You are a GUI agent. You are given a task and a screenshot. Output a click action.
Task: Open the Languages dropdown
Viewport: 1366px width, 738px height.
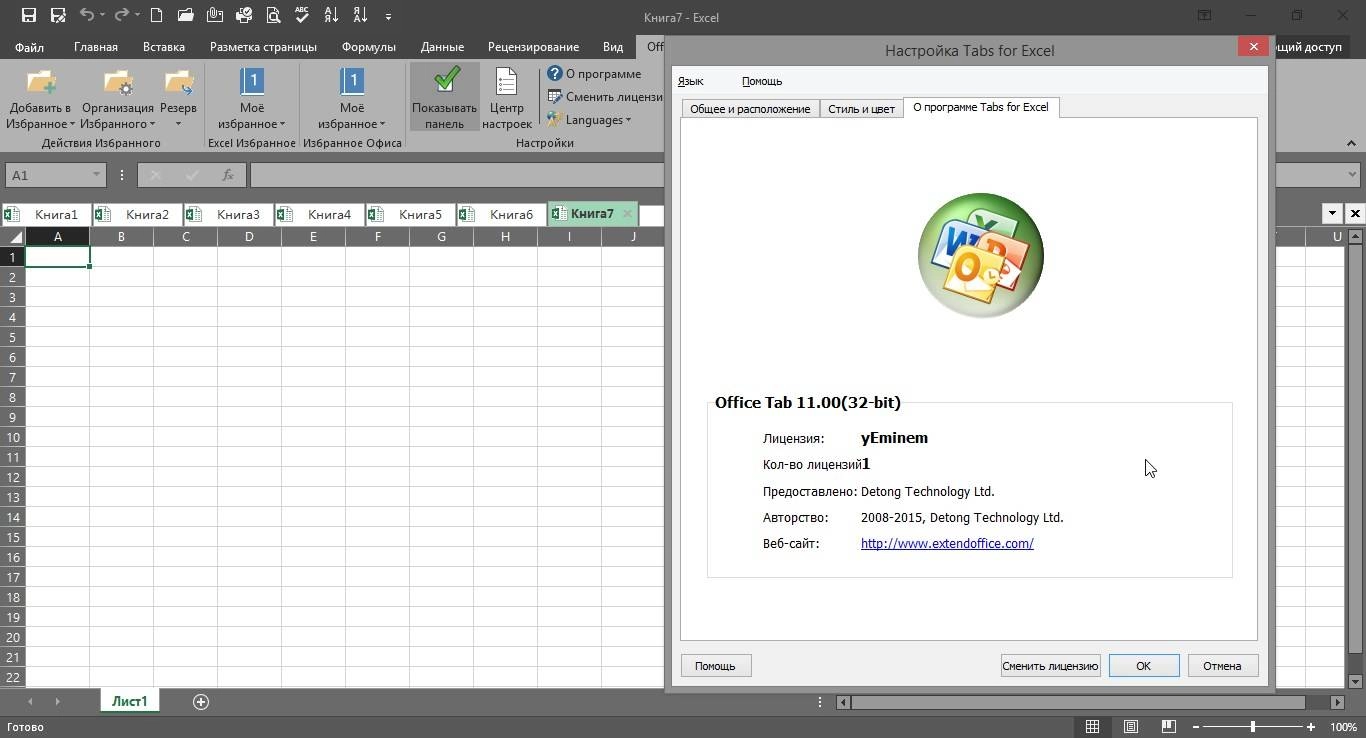click(589, 120)
